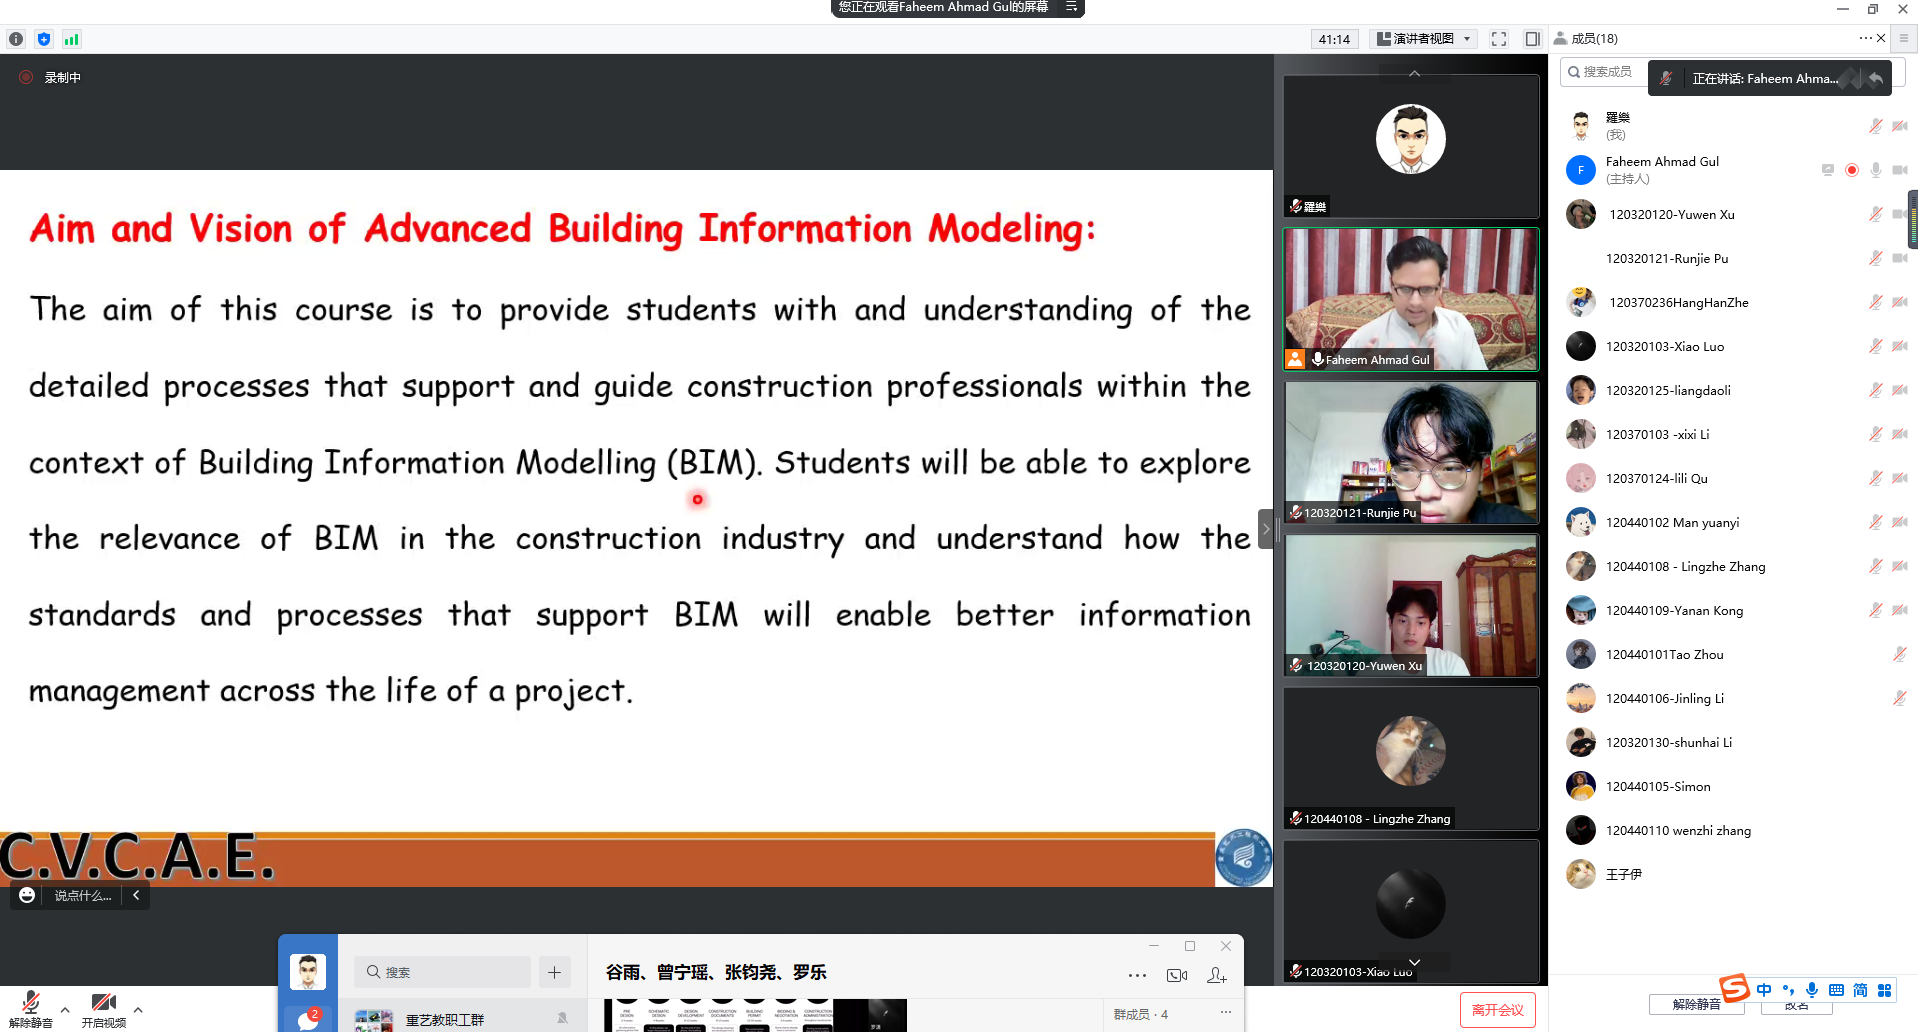Viewport: 1918px width, 1032px height.
Task: Select 120320121-Runjie Pu in members list
Action: point(1733,258)
